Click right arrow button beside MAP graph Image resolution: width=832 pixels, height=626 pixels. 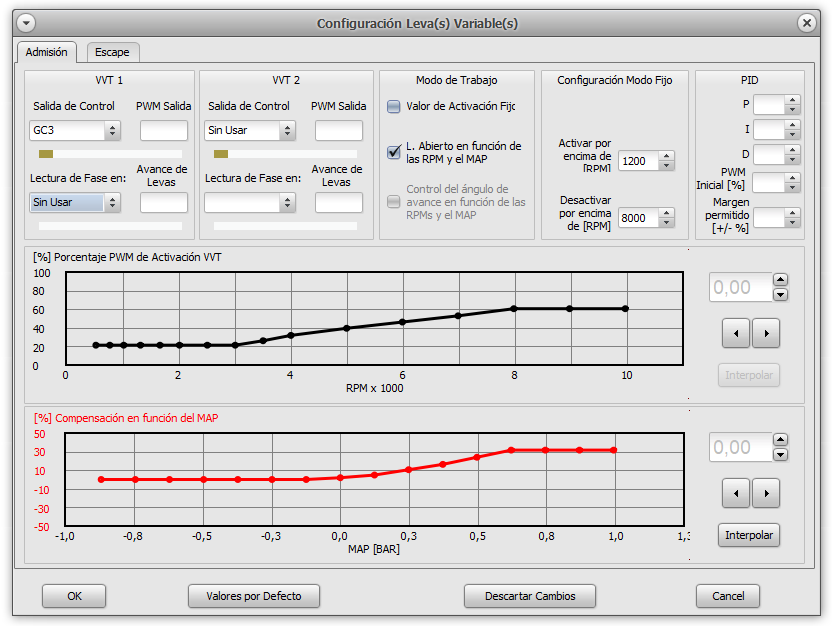(765, 492)
